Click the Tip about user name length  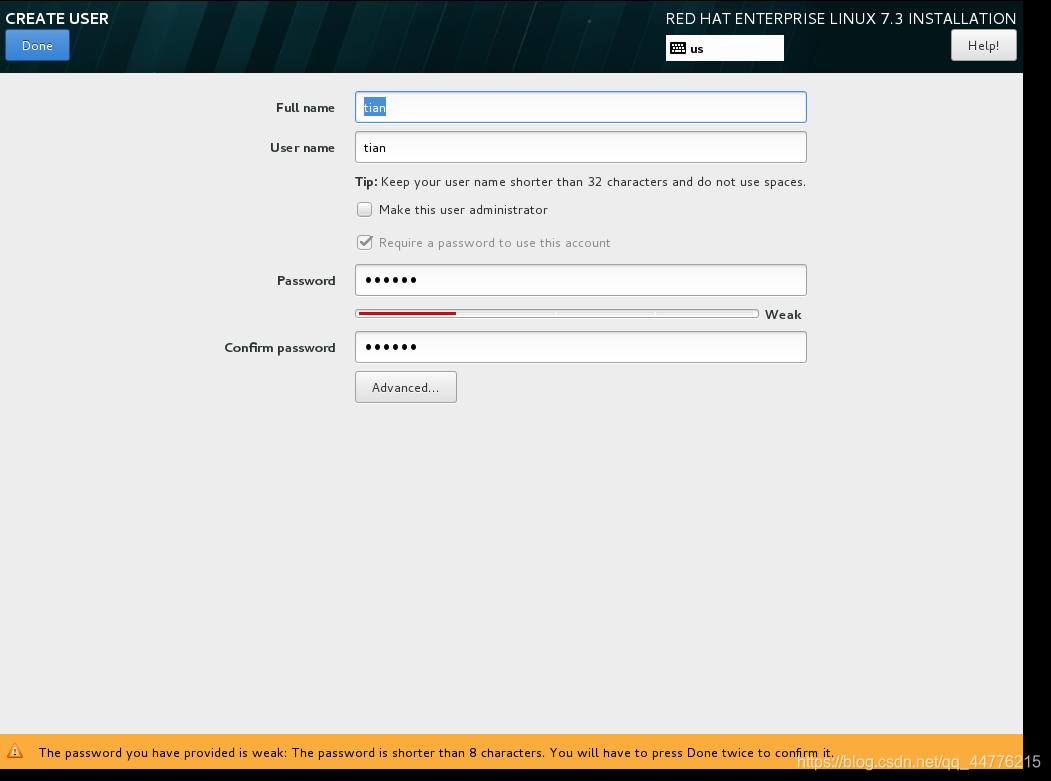(580, 182)
